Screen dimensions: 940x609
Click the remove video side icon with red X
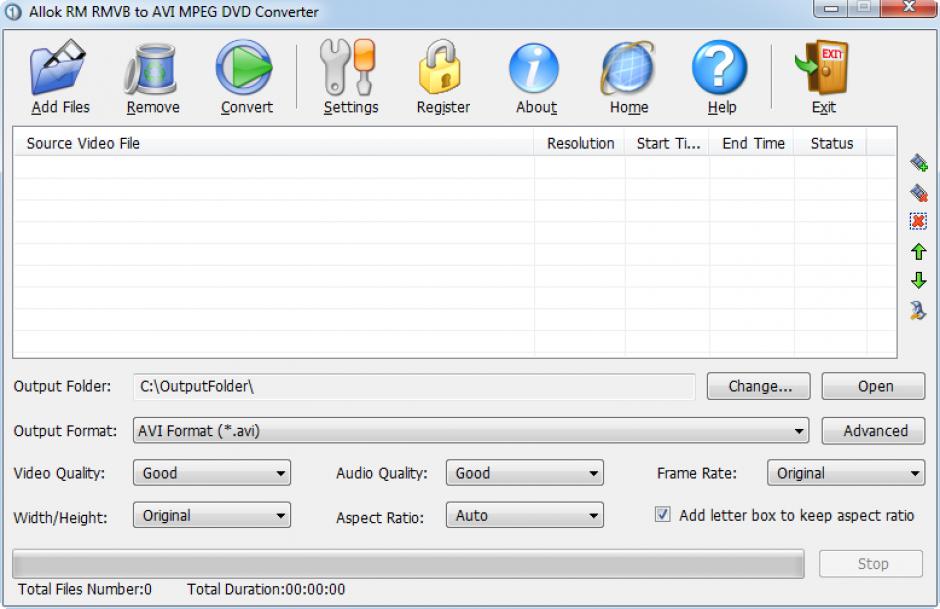[x=918, y=192]
